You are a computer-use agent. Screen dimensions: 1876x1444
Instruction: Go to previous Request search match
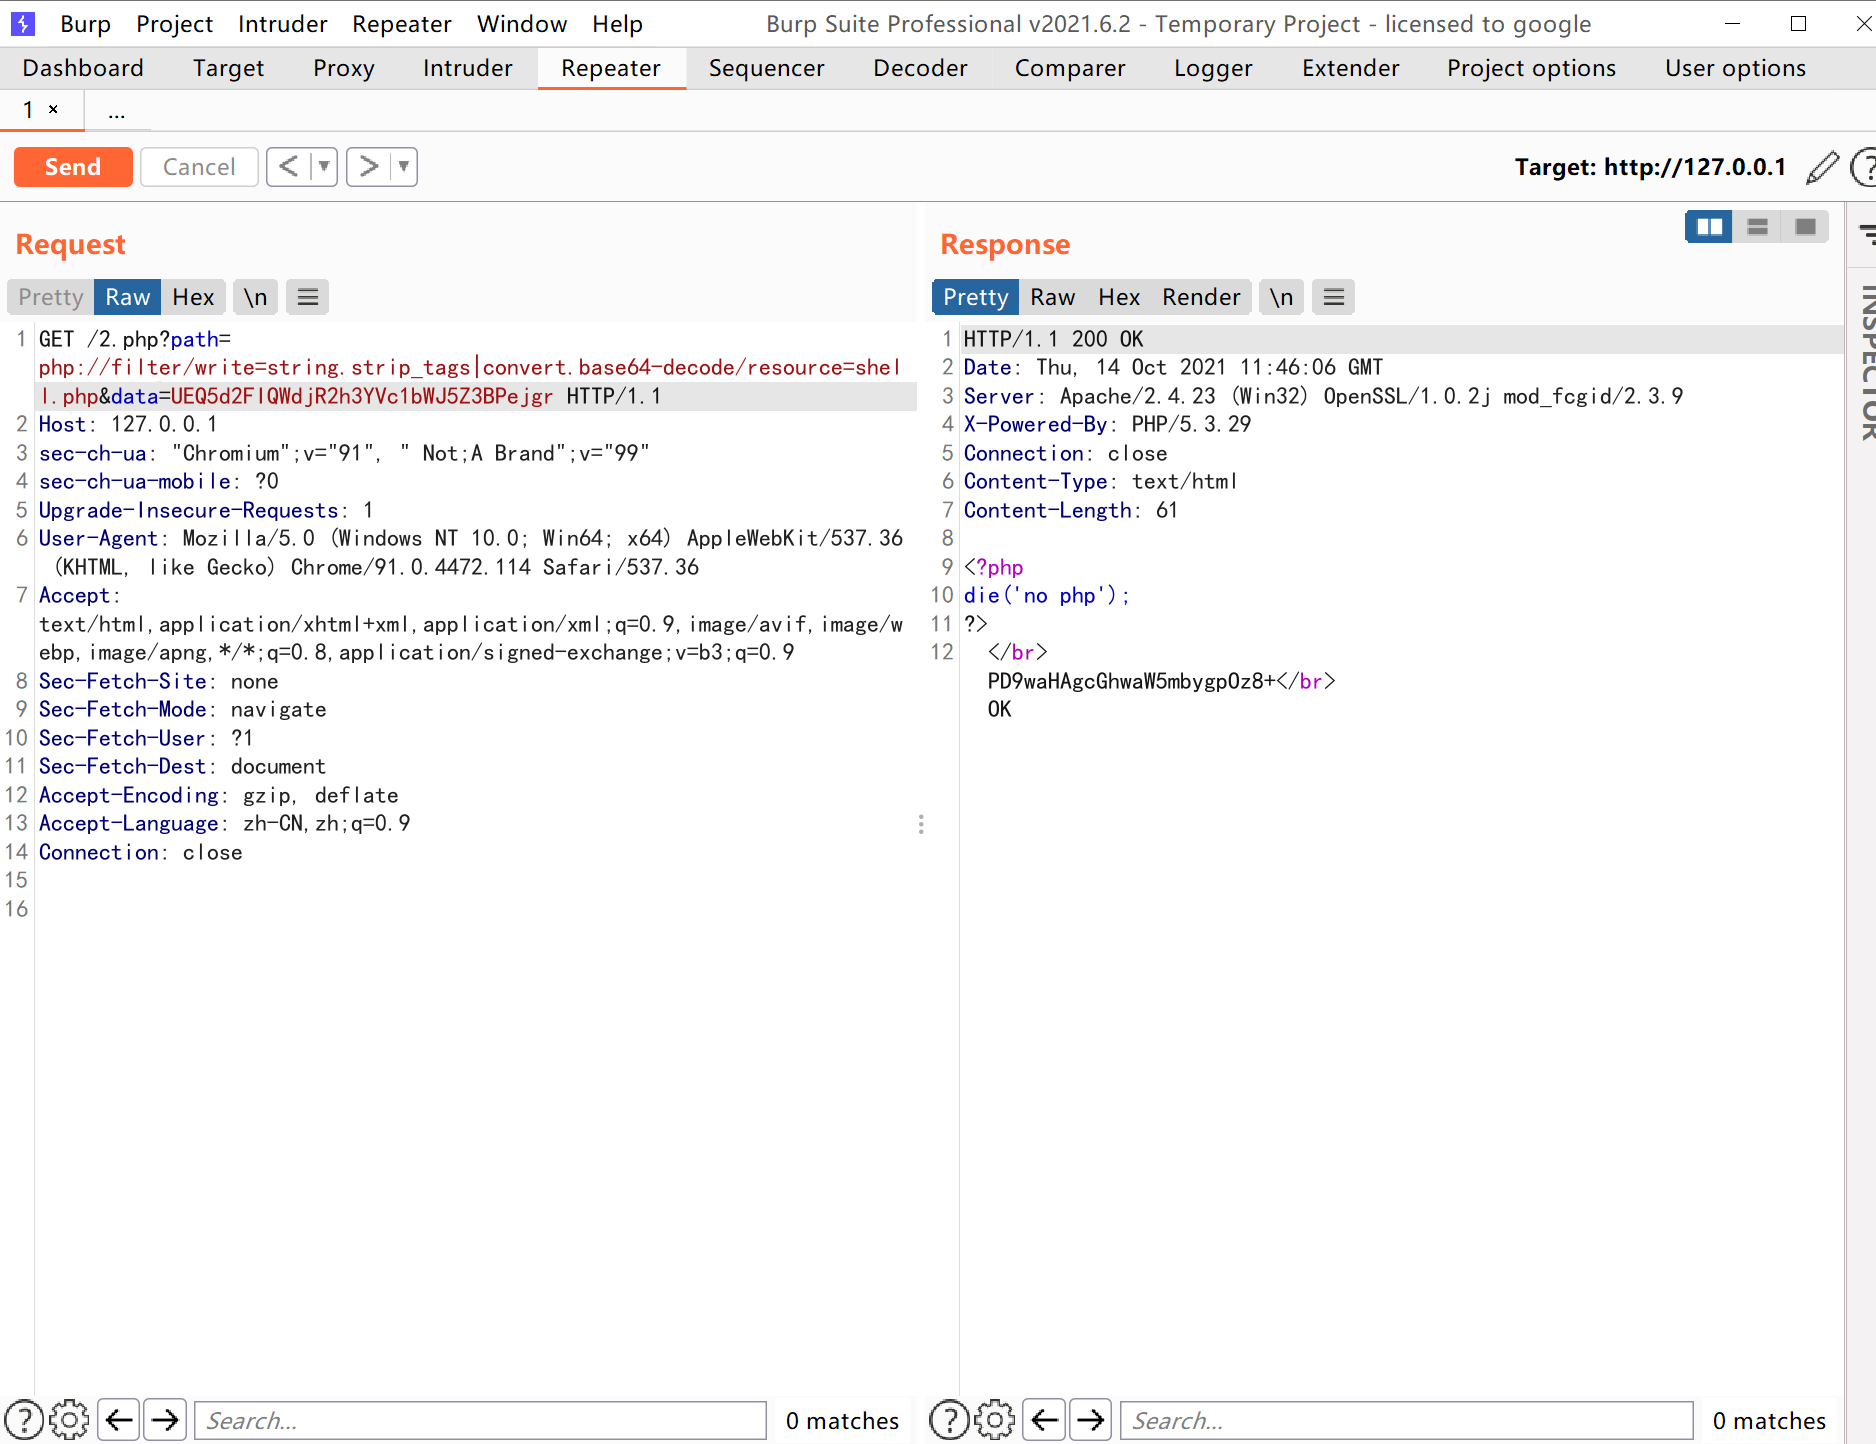pyautogui.click(x=119, y=1420)
